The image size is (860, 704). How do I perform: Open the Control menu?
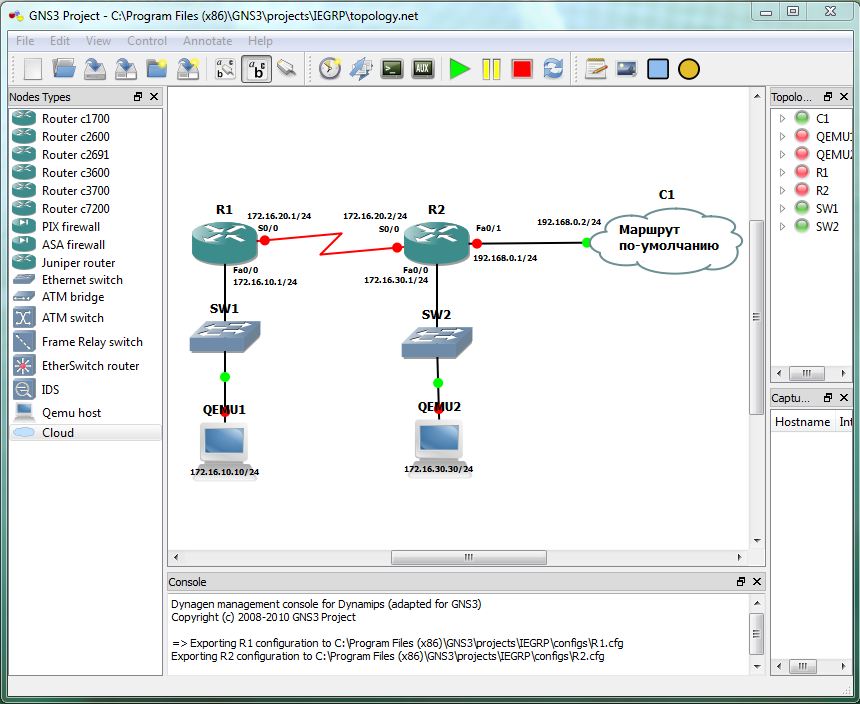pos(146,41)
